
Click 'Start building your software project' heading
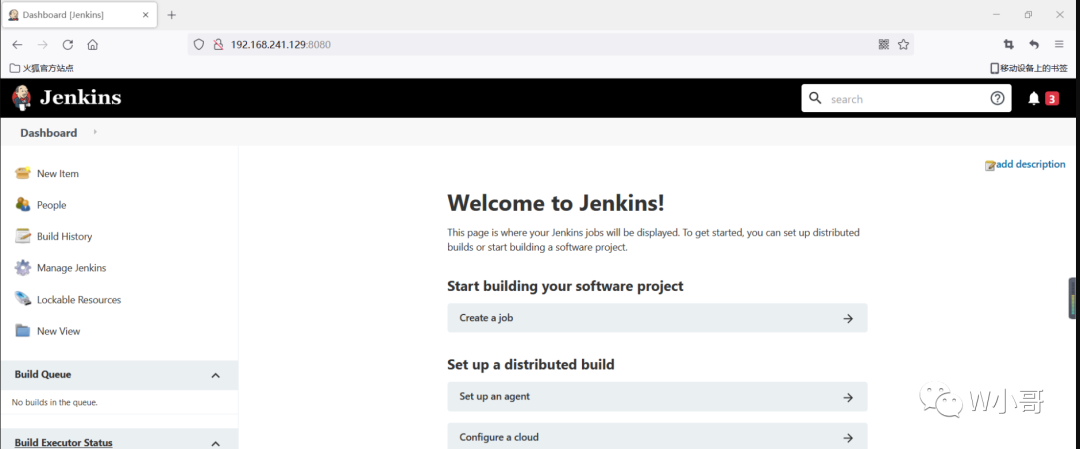[x=565, y=286]
